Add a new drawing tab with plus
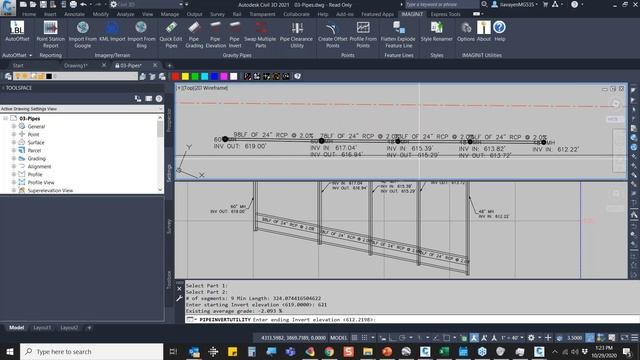 coord(169,65)
